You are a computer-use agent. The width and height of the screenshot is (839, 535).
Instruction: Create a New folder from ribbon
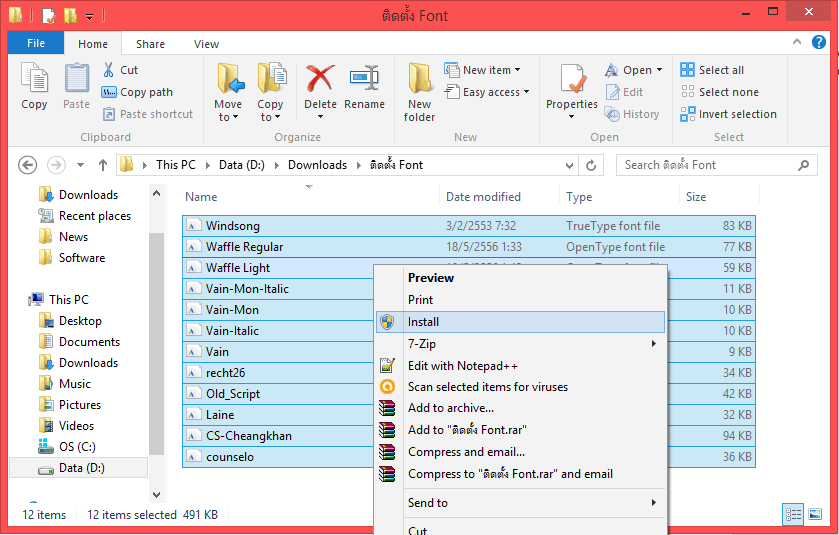tap(419, 91)
